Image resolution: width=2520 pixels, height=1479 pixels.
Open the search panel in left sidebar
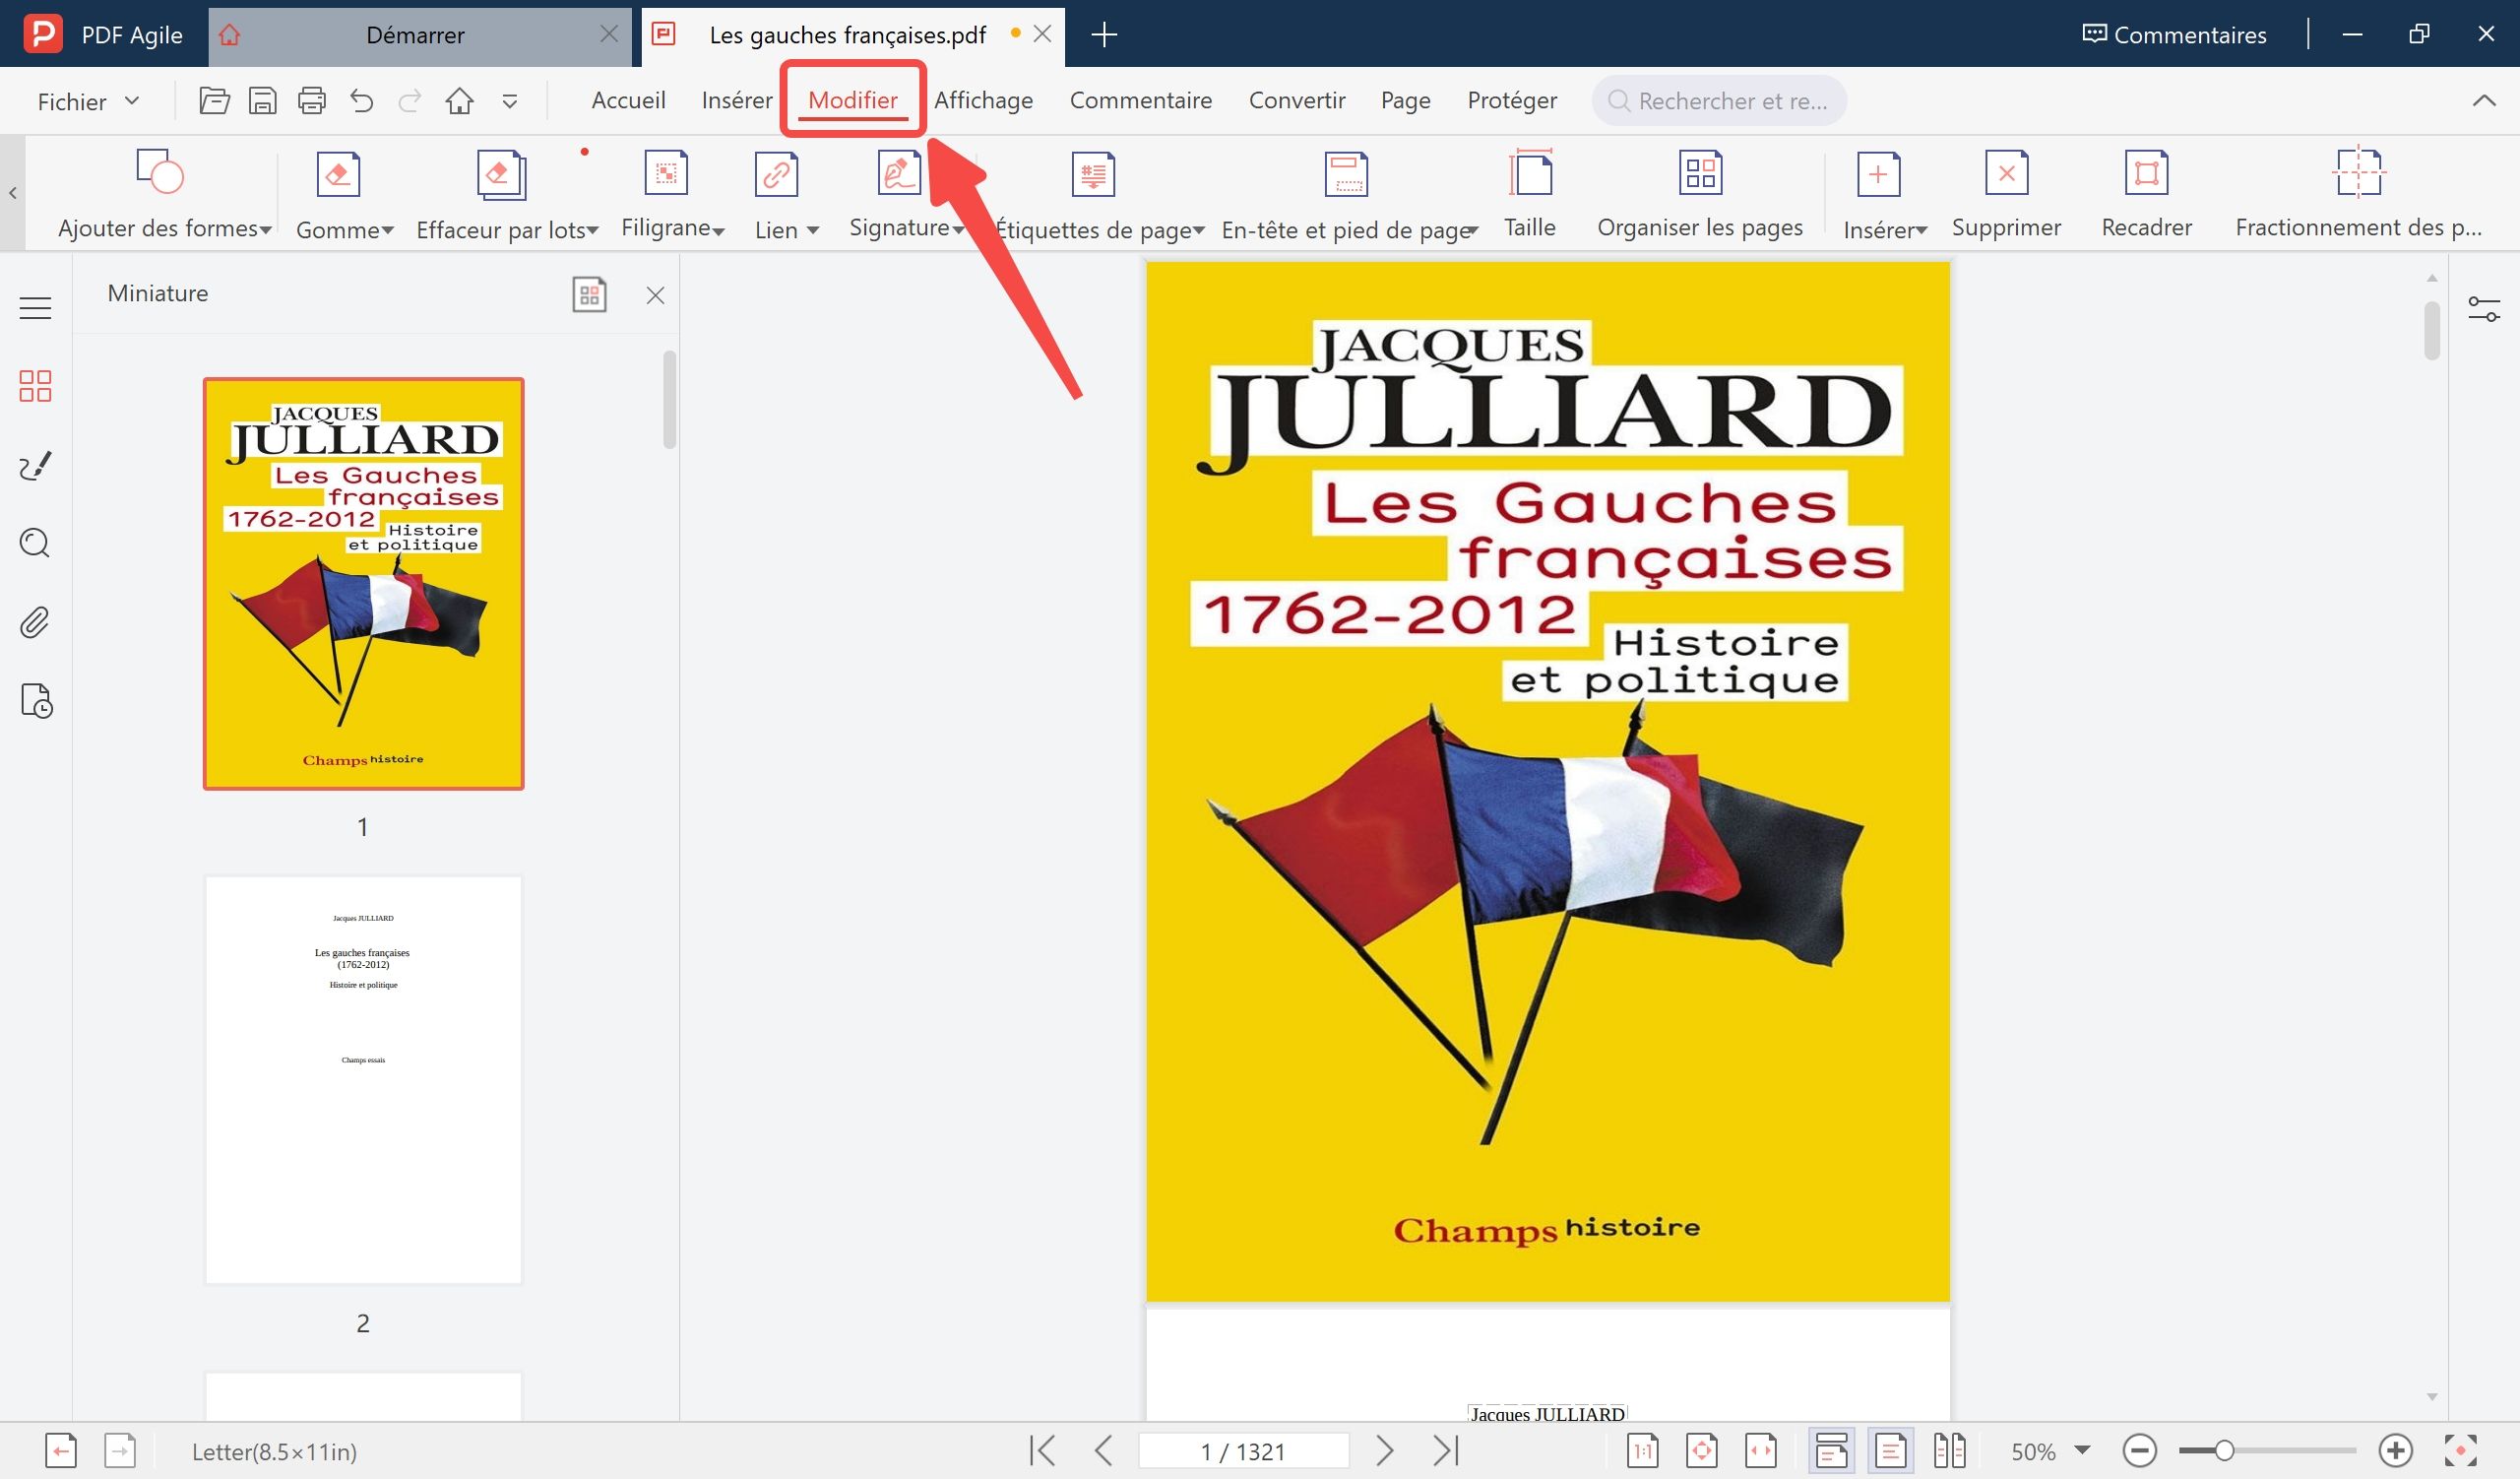click(35, 543)
